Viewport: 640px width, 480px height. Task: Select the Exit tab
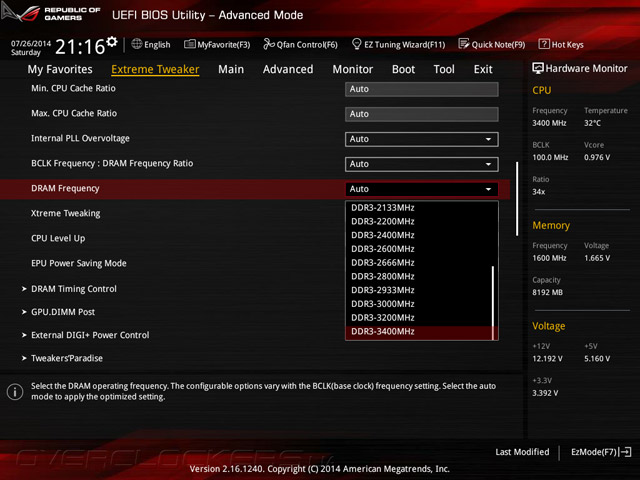click(483, 69)
